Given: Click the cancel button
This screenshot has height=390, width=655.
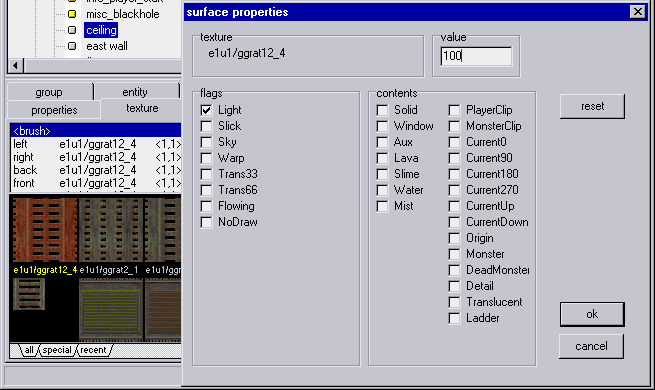Looking at the screenshot, I should 592,346.
